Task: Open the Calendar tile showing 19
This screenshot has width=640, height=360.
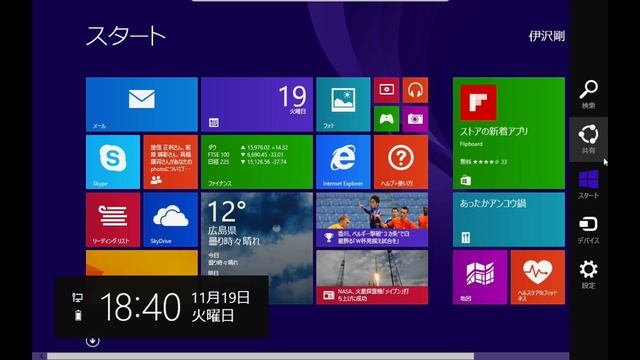Action: coord(257,104)
